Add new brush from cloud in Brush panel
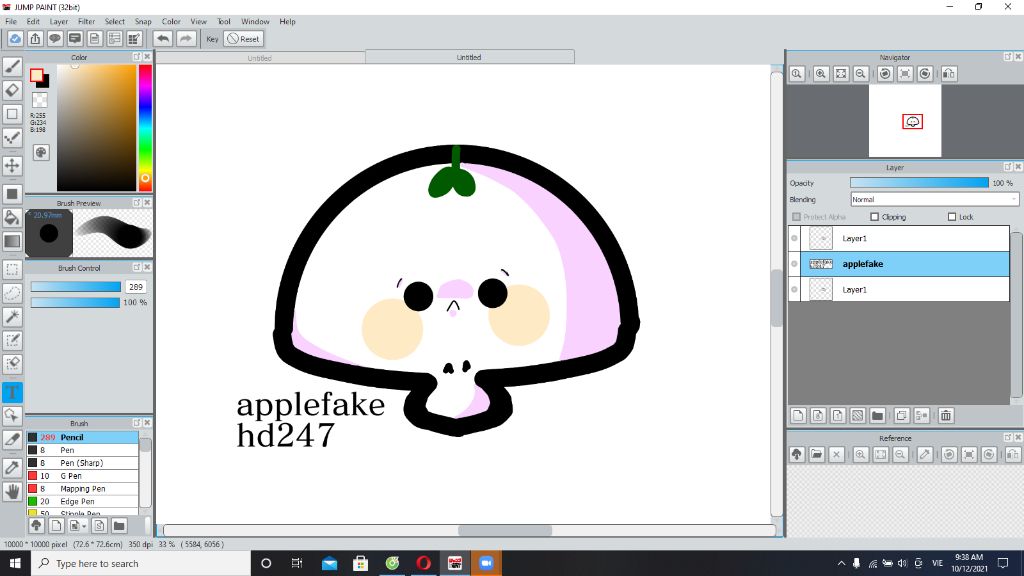Image resolution: width=1024 pixels, height=576 pixels. [x=37, y=525]
